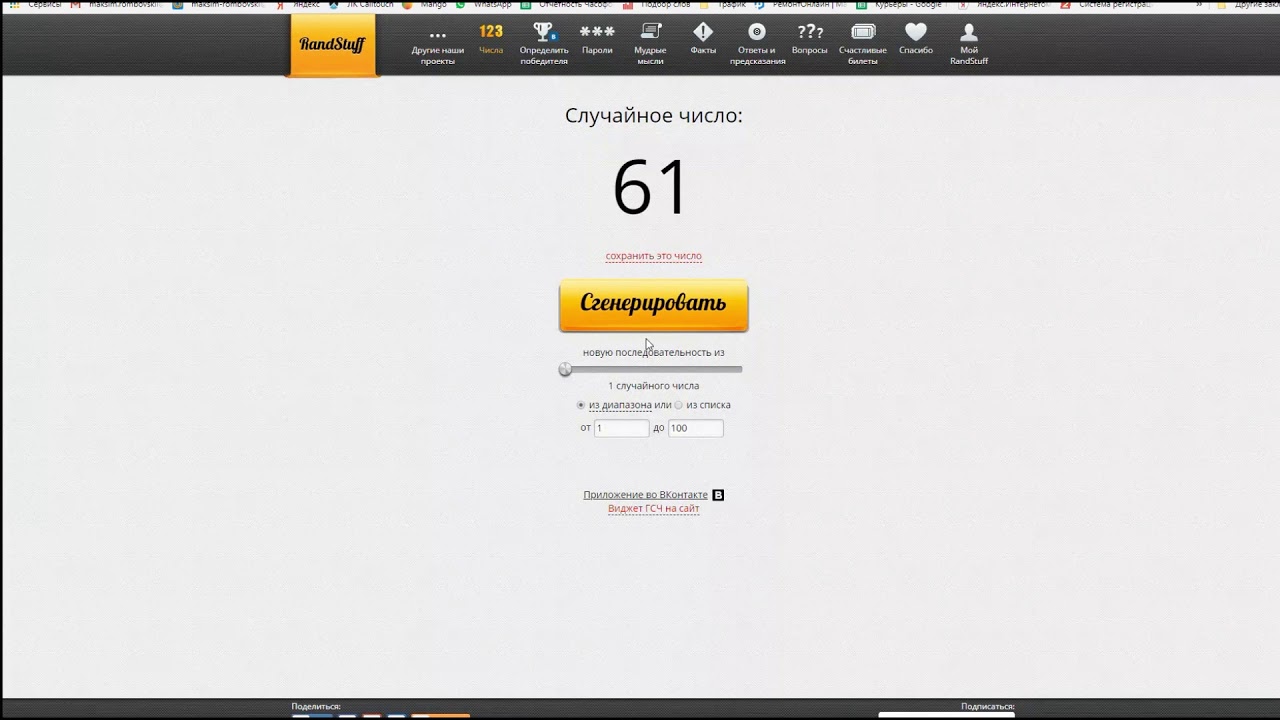Open the Виджет ГСЧ на сайт link
The height and width of the screenshot is (720, 1280).
pos(653,509)
